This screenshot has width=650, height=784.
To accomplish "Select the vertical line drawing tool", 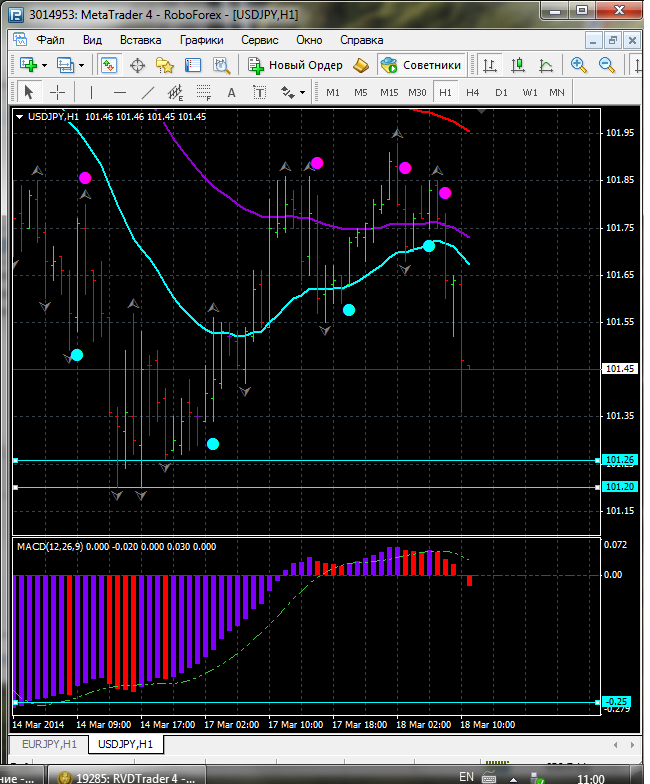I will point(92,92).
